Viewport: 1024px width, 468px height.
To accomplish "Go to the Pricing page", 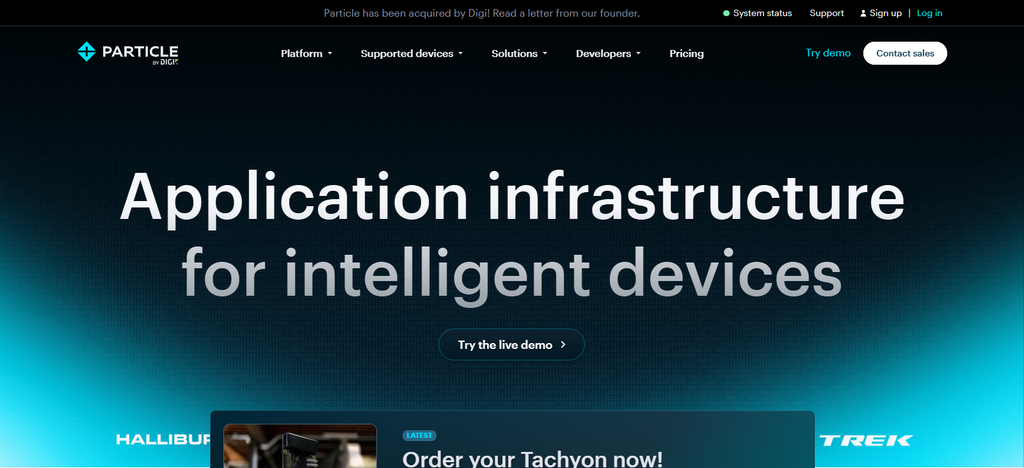I will pyautogui.click(x=686, y=54).
